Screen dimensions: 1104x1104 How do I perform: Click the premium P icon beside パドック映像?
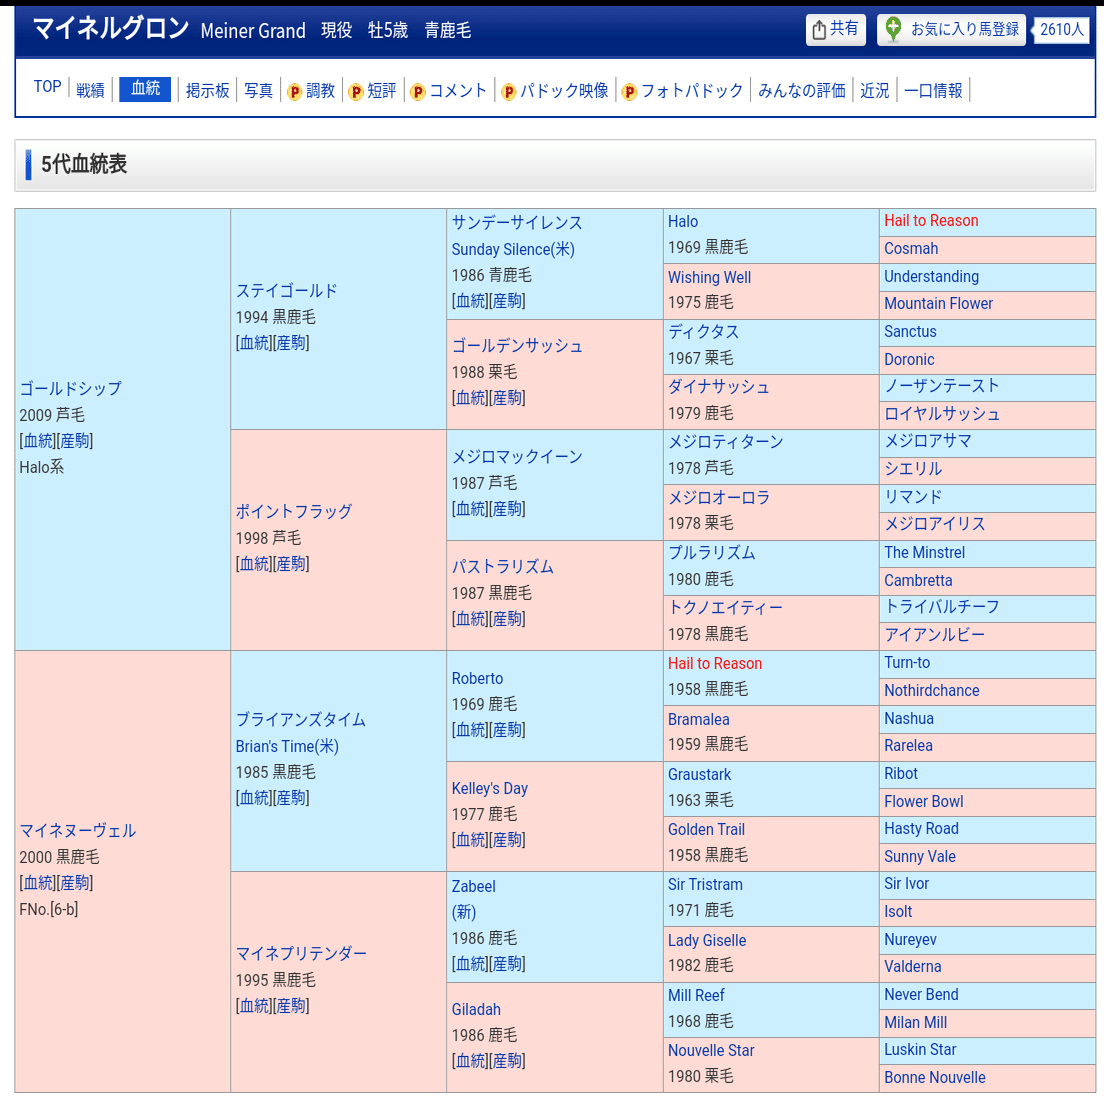click(x=508, y=92)
